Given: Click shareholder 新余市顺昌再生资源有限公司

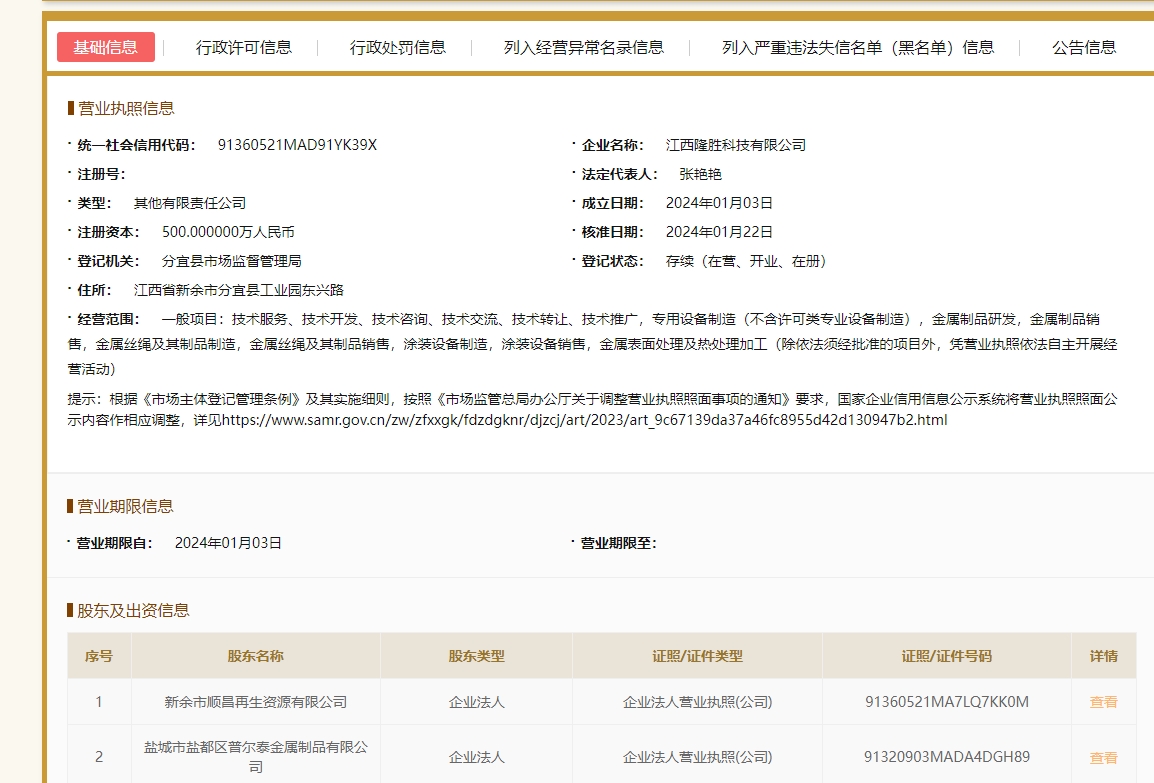Looking at the screenshot, I should (x=255, y=702).
